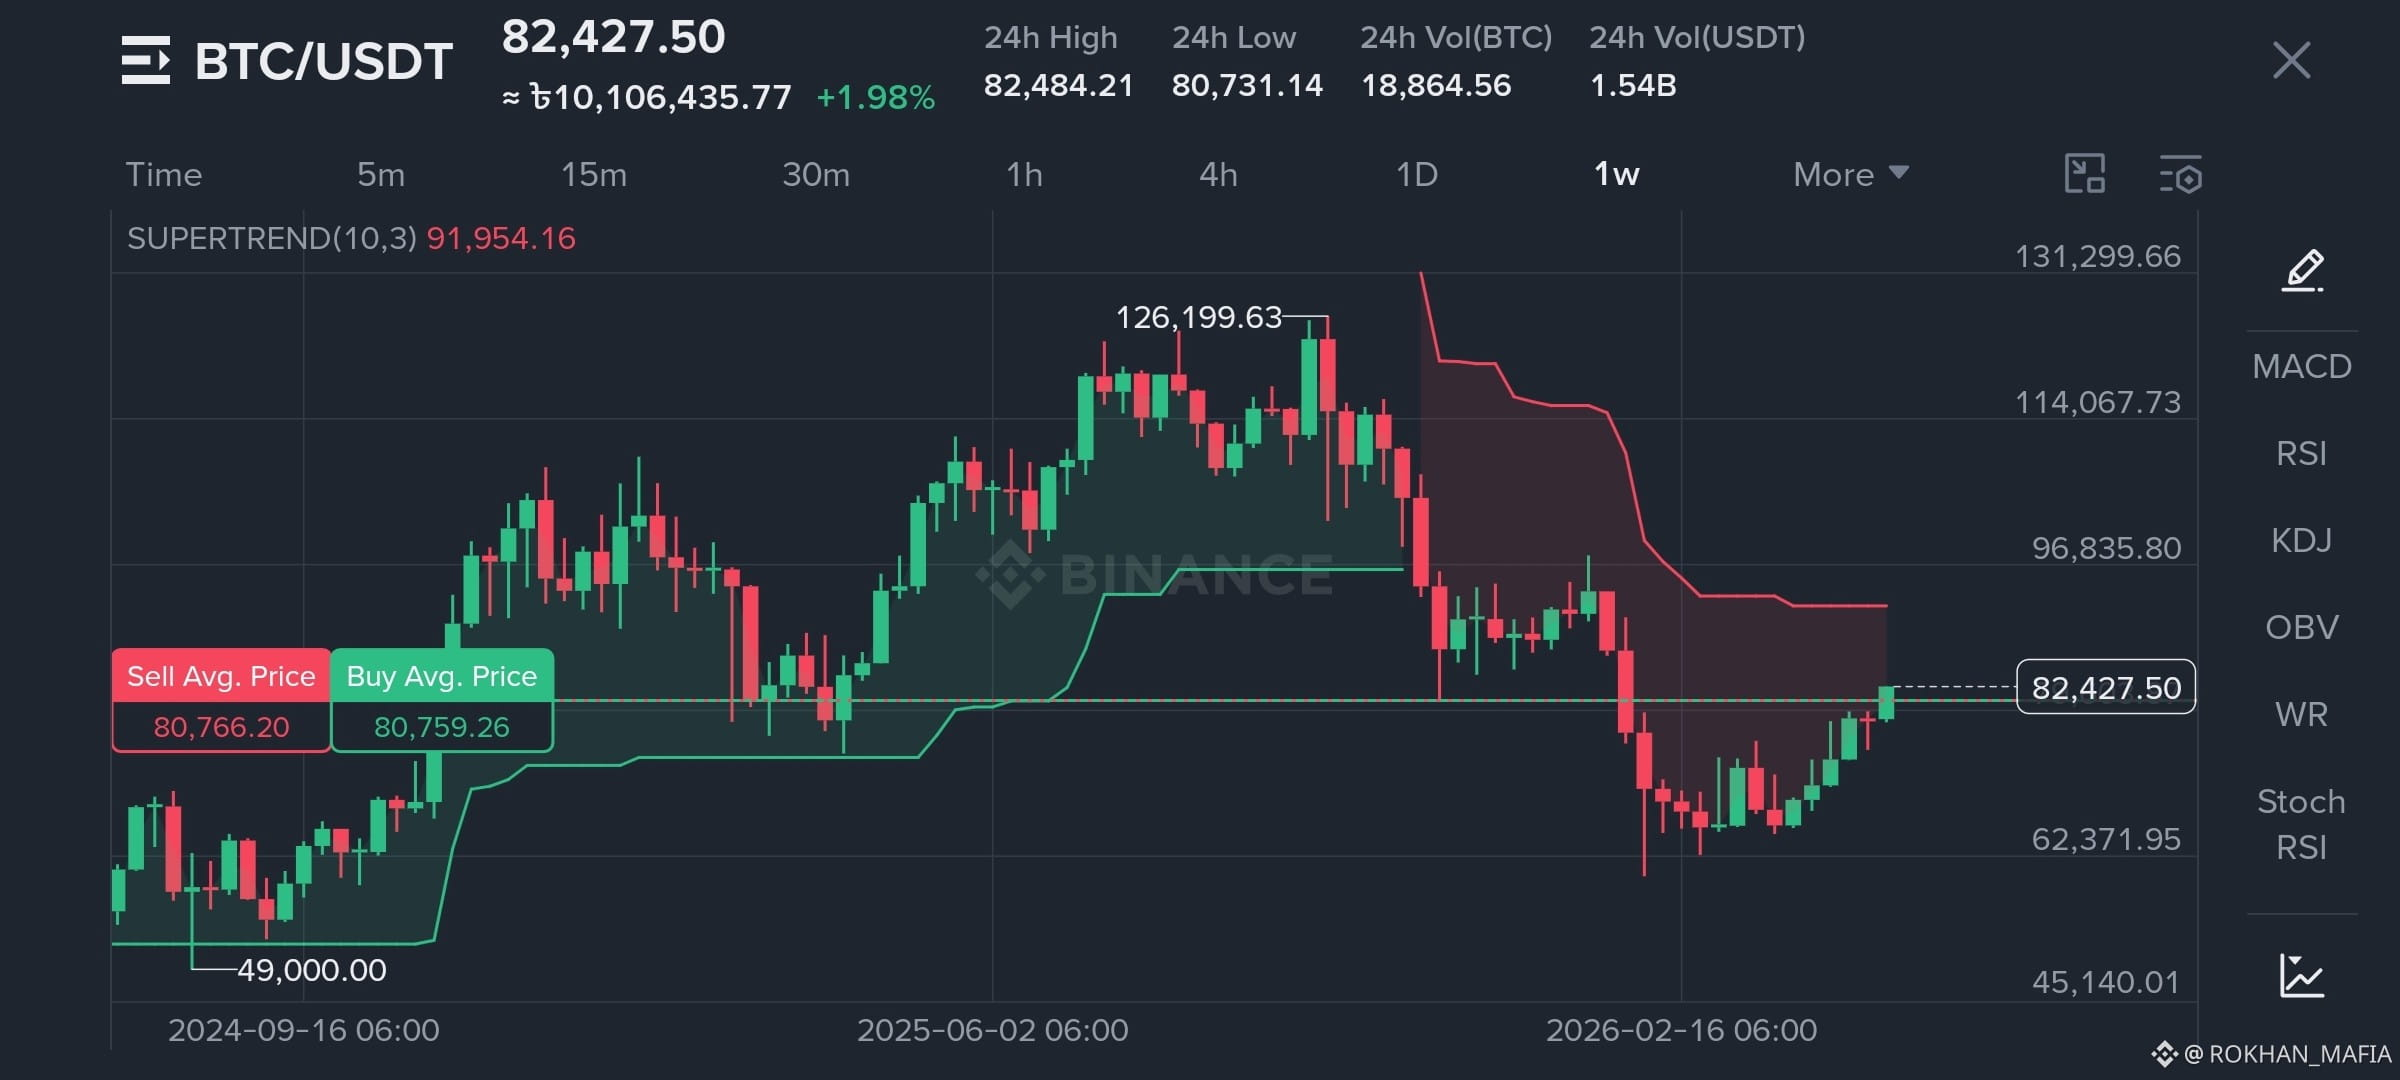Click the 24h Vol(BTC) value 18,864.56

point(1436,85)
